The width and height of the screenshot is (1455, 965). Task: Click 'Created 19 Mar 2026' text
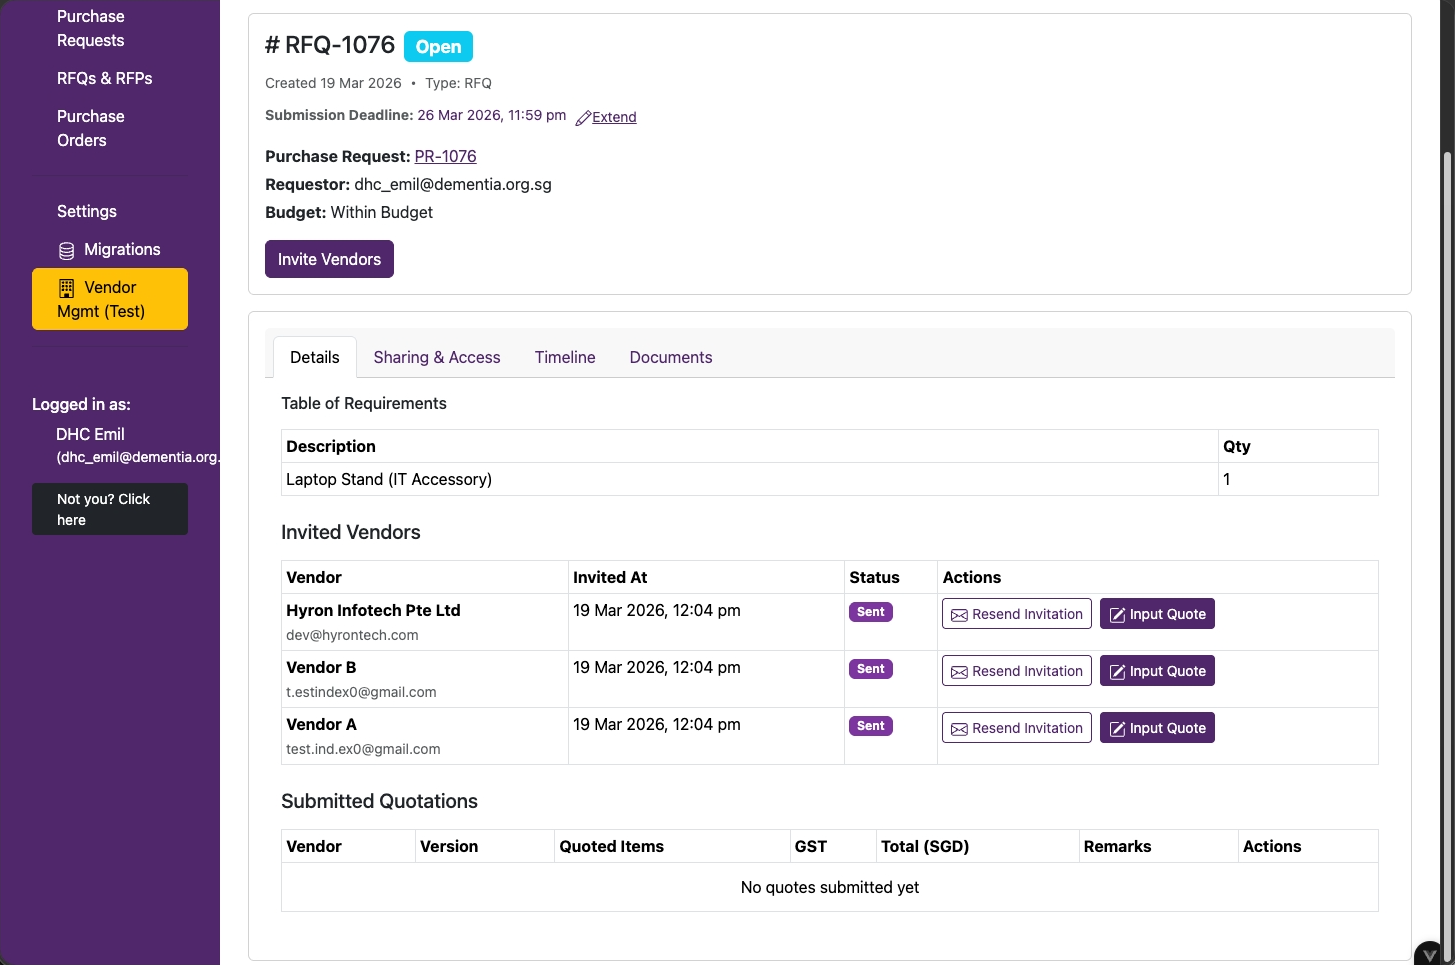pyautogui.click(x=333, y=83)
